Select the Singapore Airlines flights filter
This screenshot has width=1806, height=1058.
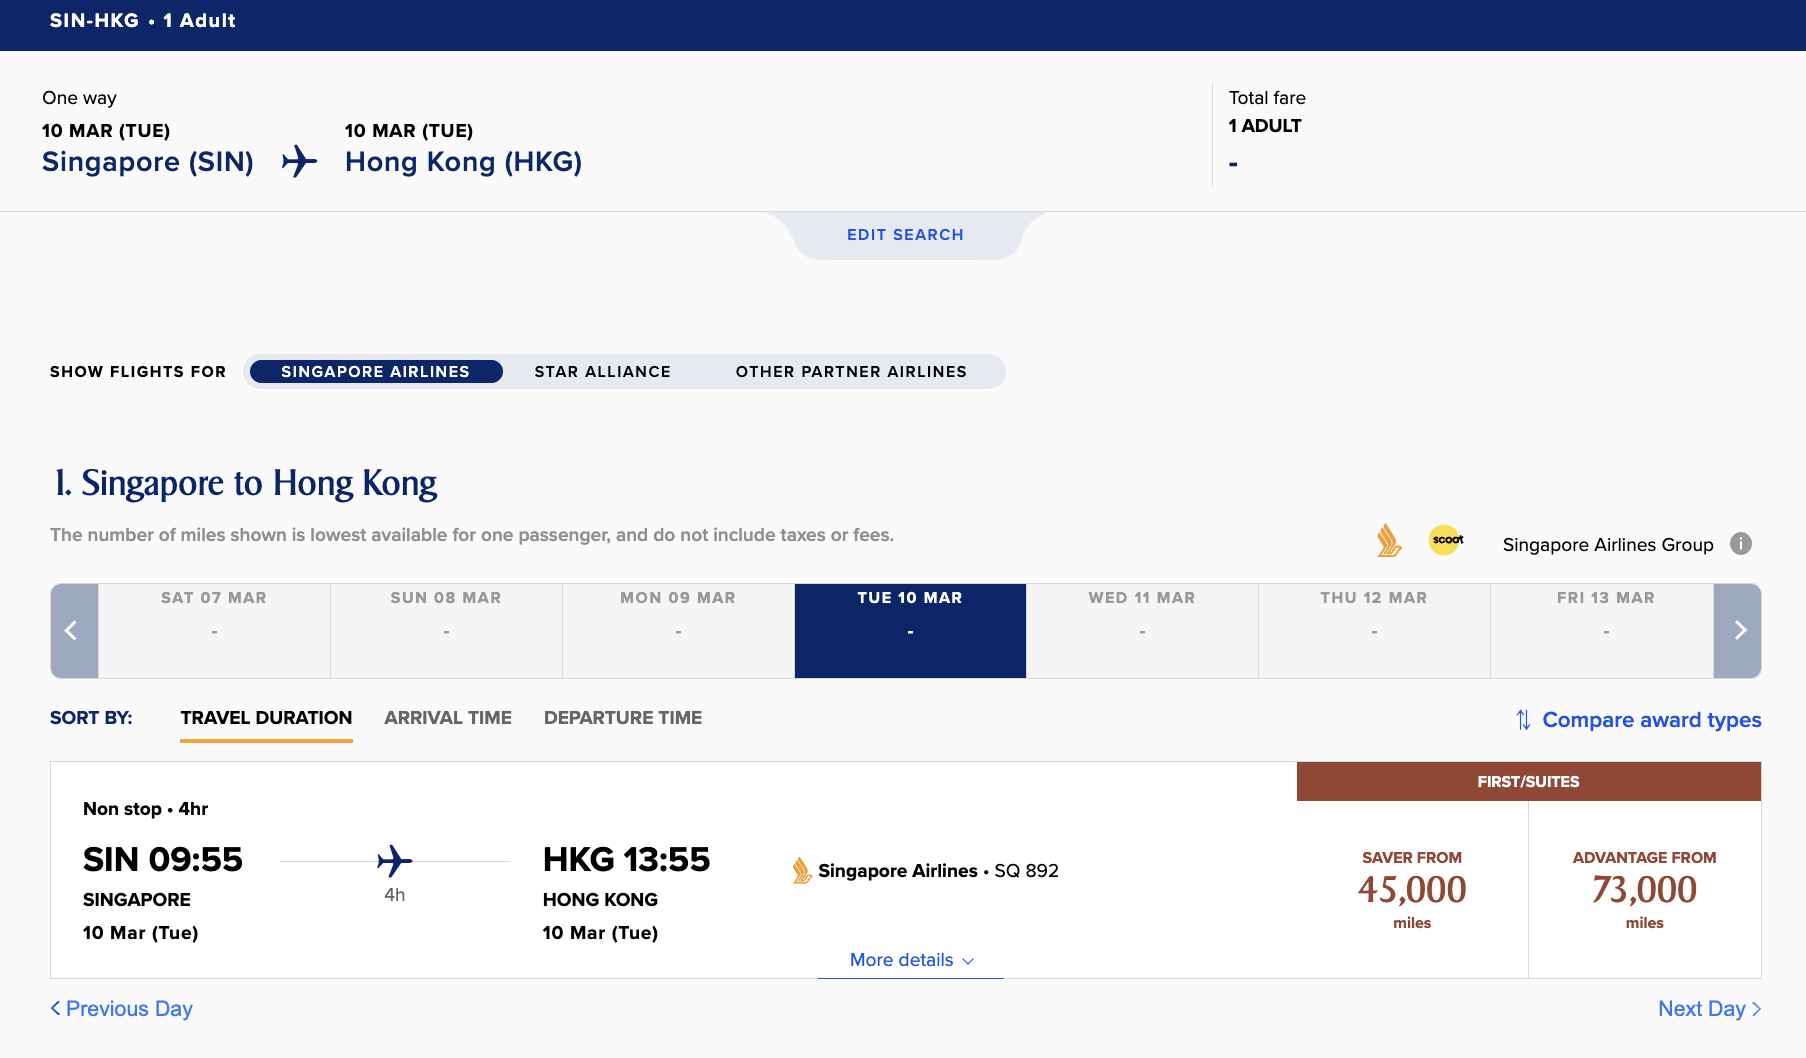pyautogui.click(x=375, y=372)
